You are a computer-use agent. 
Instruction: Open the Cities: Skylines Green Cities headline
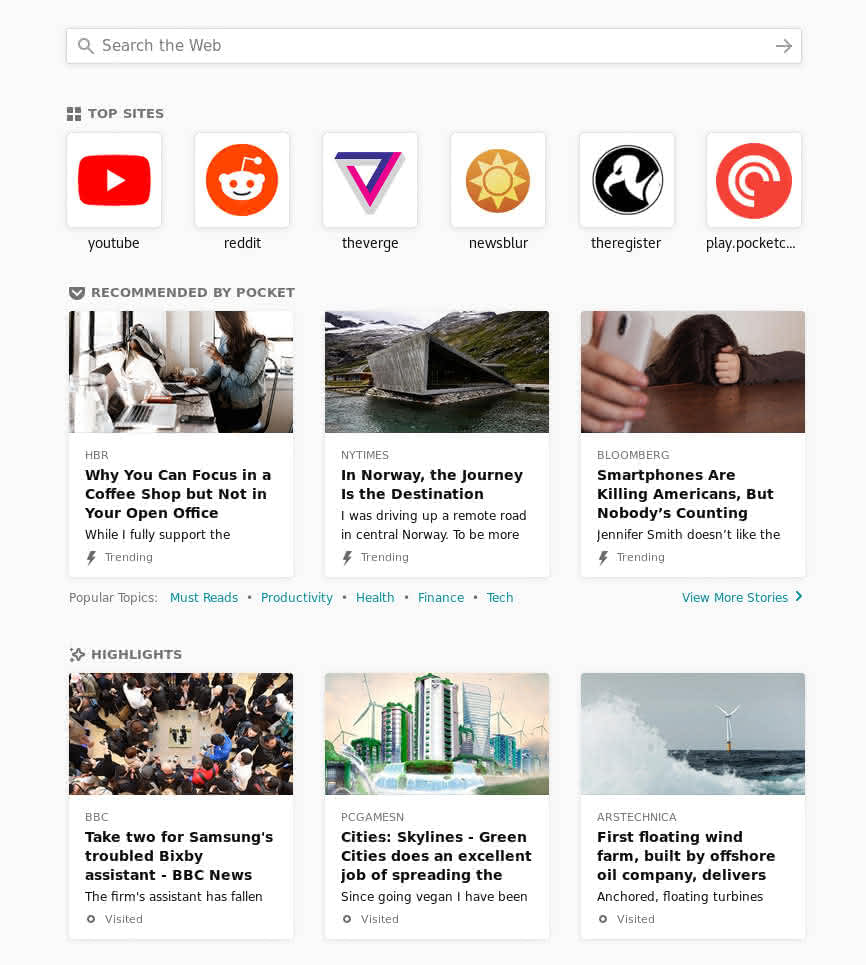coord(436,856)
